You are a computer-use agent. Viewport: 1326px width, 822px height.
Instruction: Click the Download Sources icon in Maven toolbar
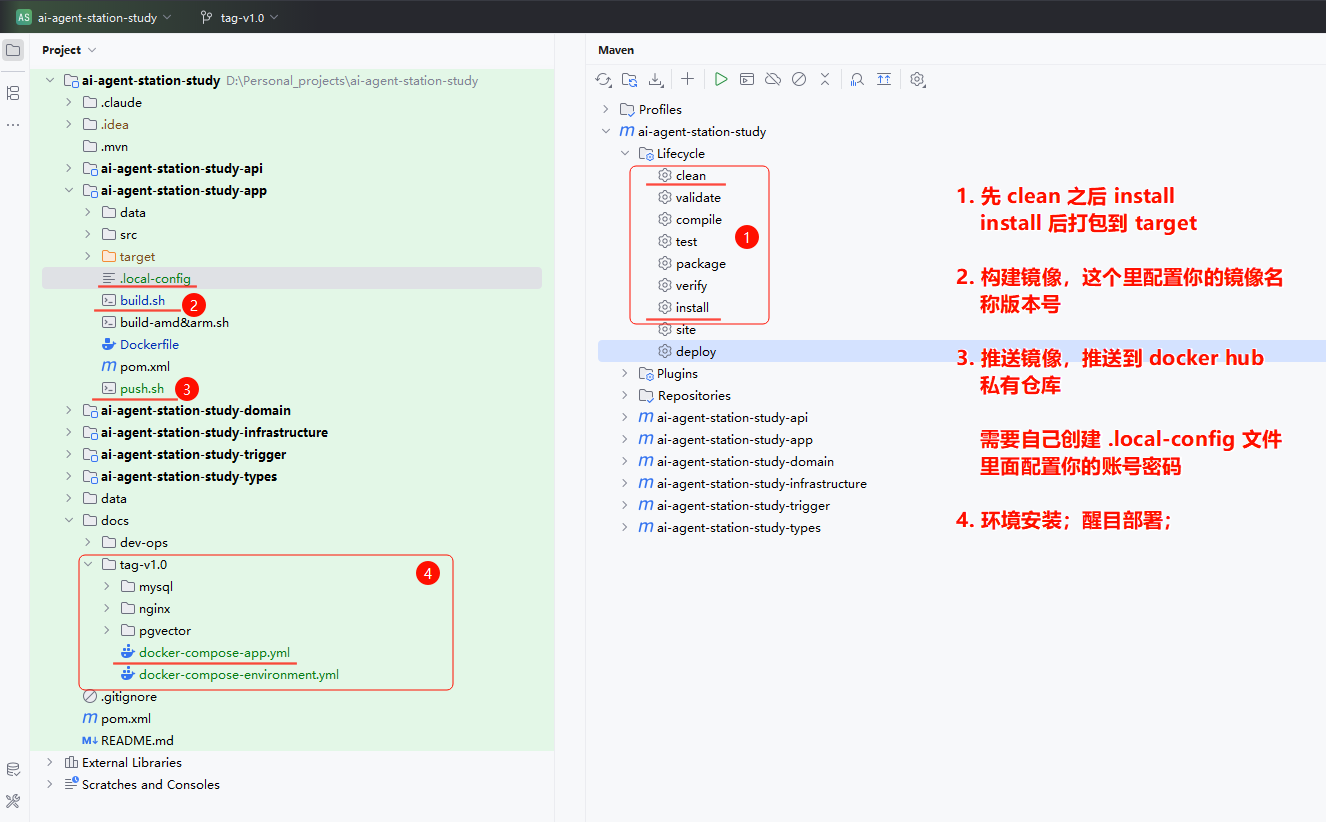point(656,79)
